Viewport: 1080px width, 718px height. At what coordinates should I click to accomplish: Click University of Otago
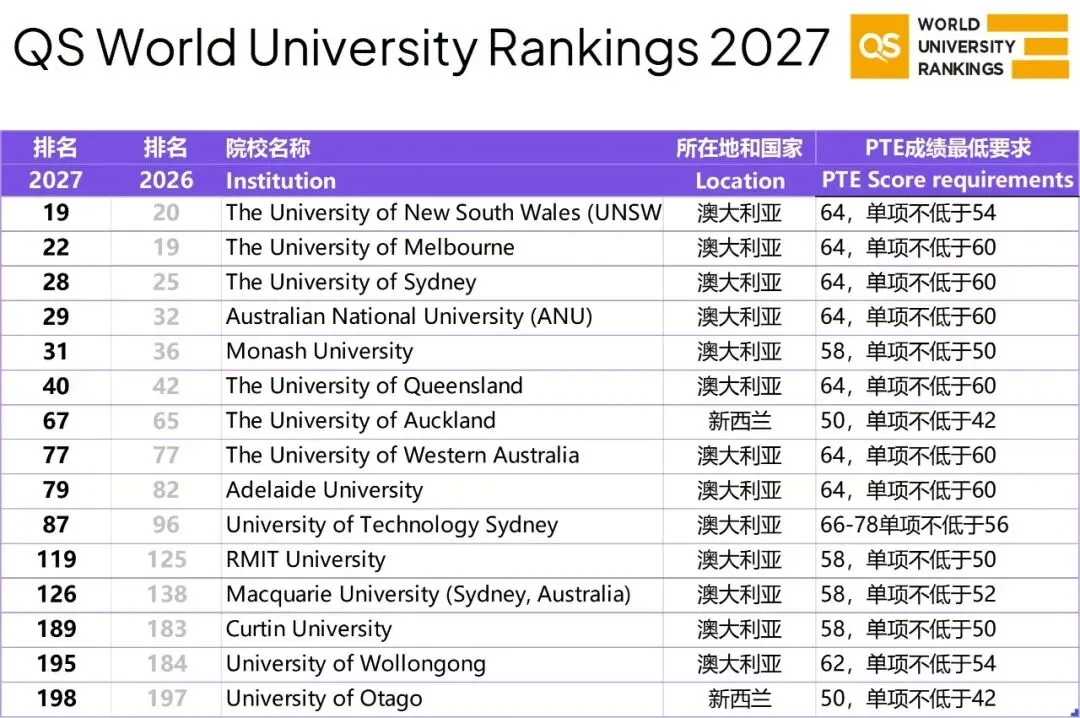(324, 698)
